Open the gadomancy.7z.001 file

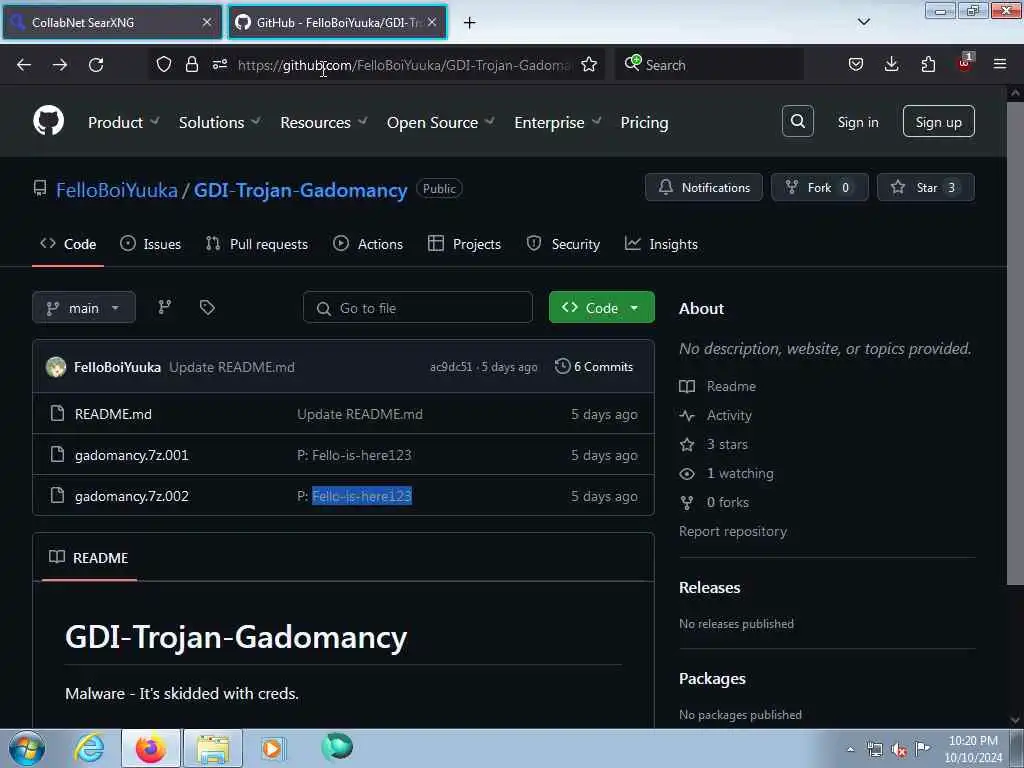131,455
